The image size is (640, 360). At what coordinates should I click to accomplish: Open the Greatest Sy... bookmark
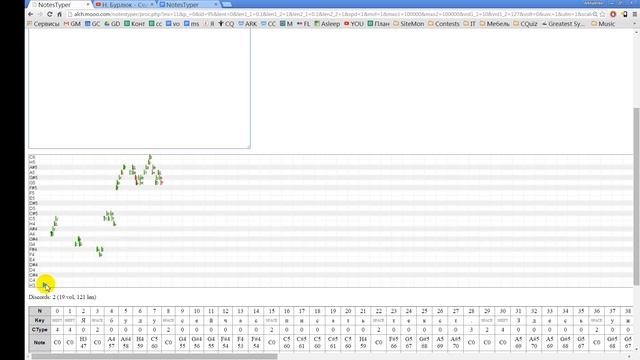[x=563, y=24]
